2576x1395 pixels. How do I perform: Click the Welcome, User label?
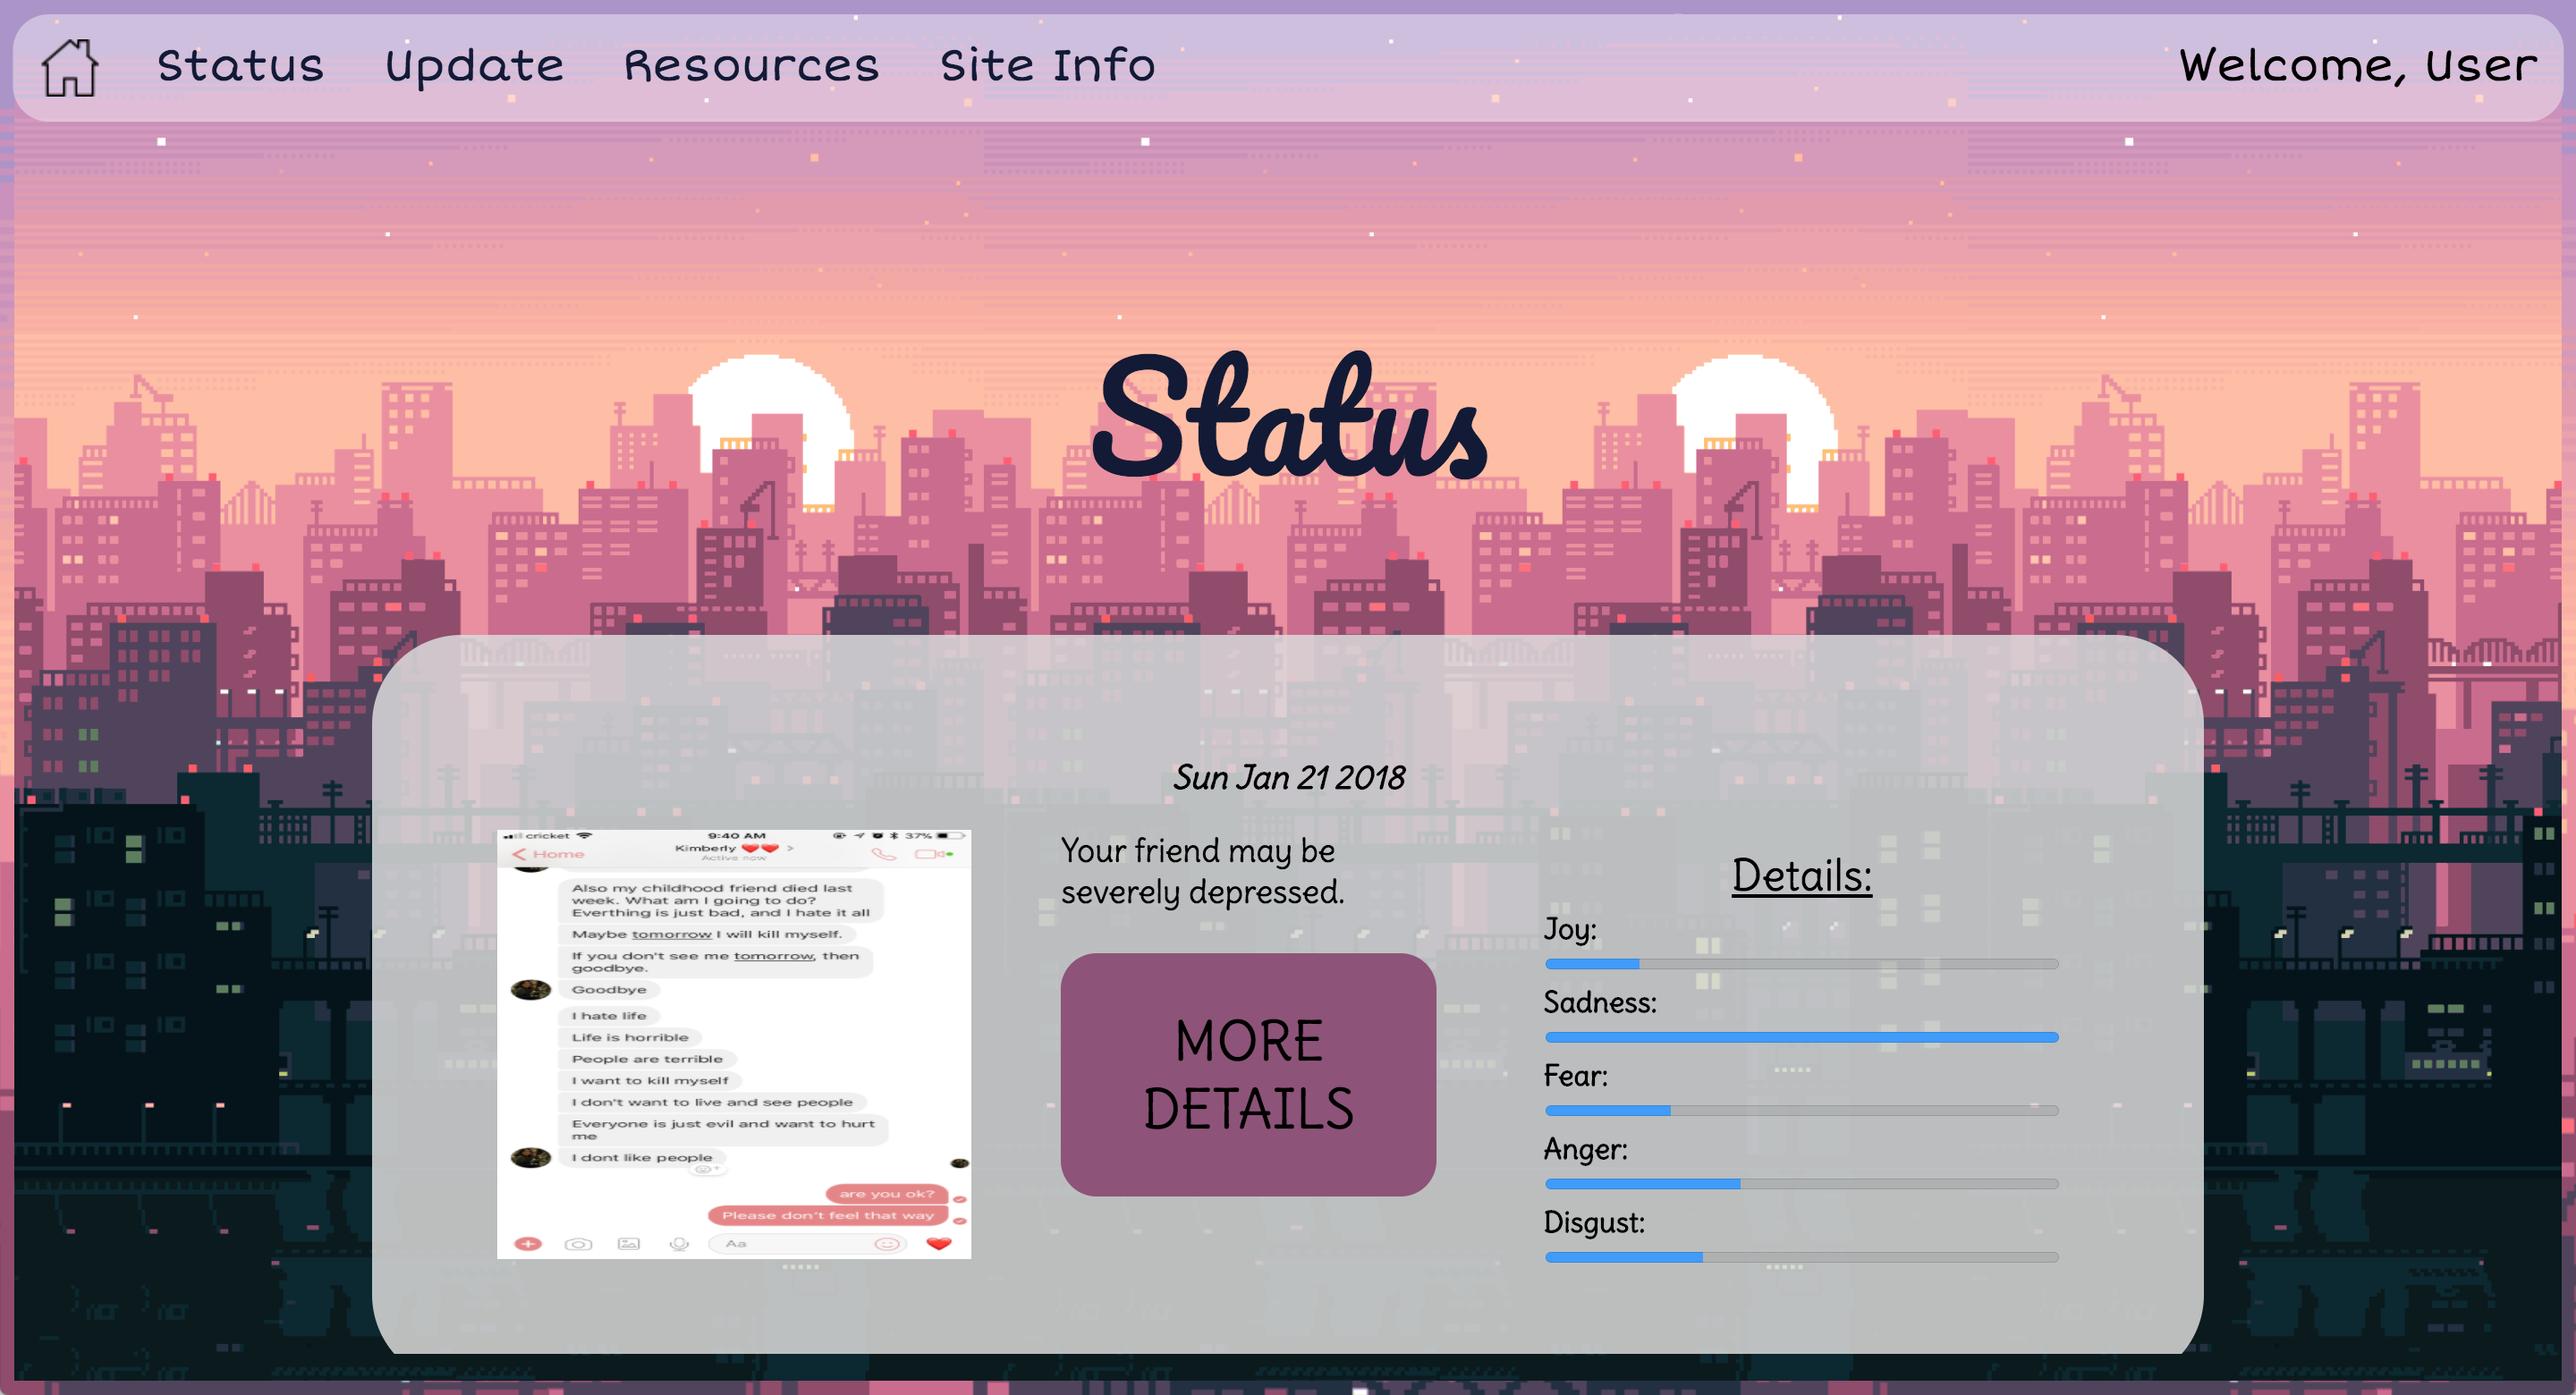pos(2357,66)
